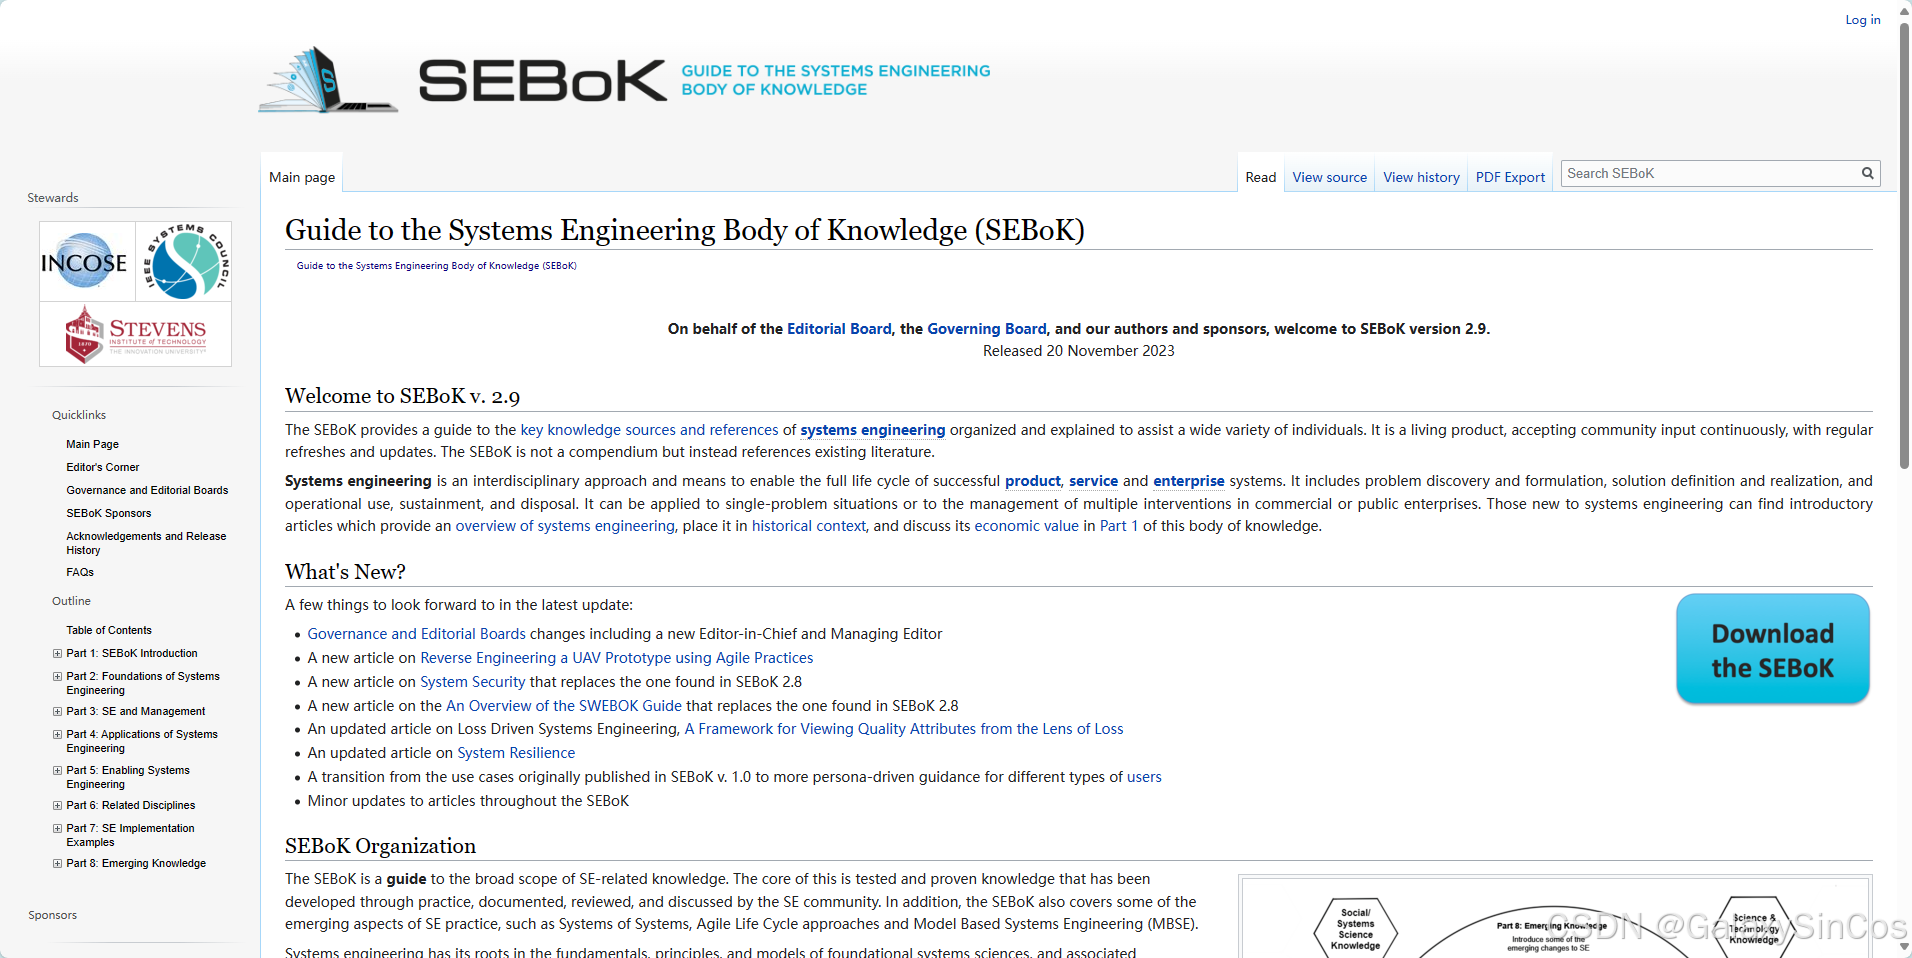This screenshot has width=1912, height=958.
Task: Open Reverse Engineering a UAV Prototype article
Action: click(x=617, y=658)
